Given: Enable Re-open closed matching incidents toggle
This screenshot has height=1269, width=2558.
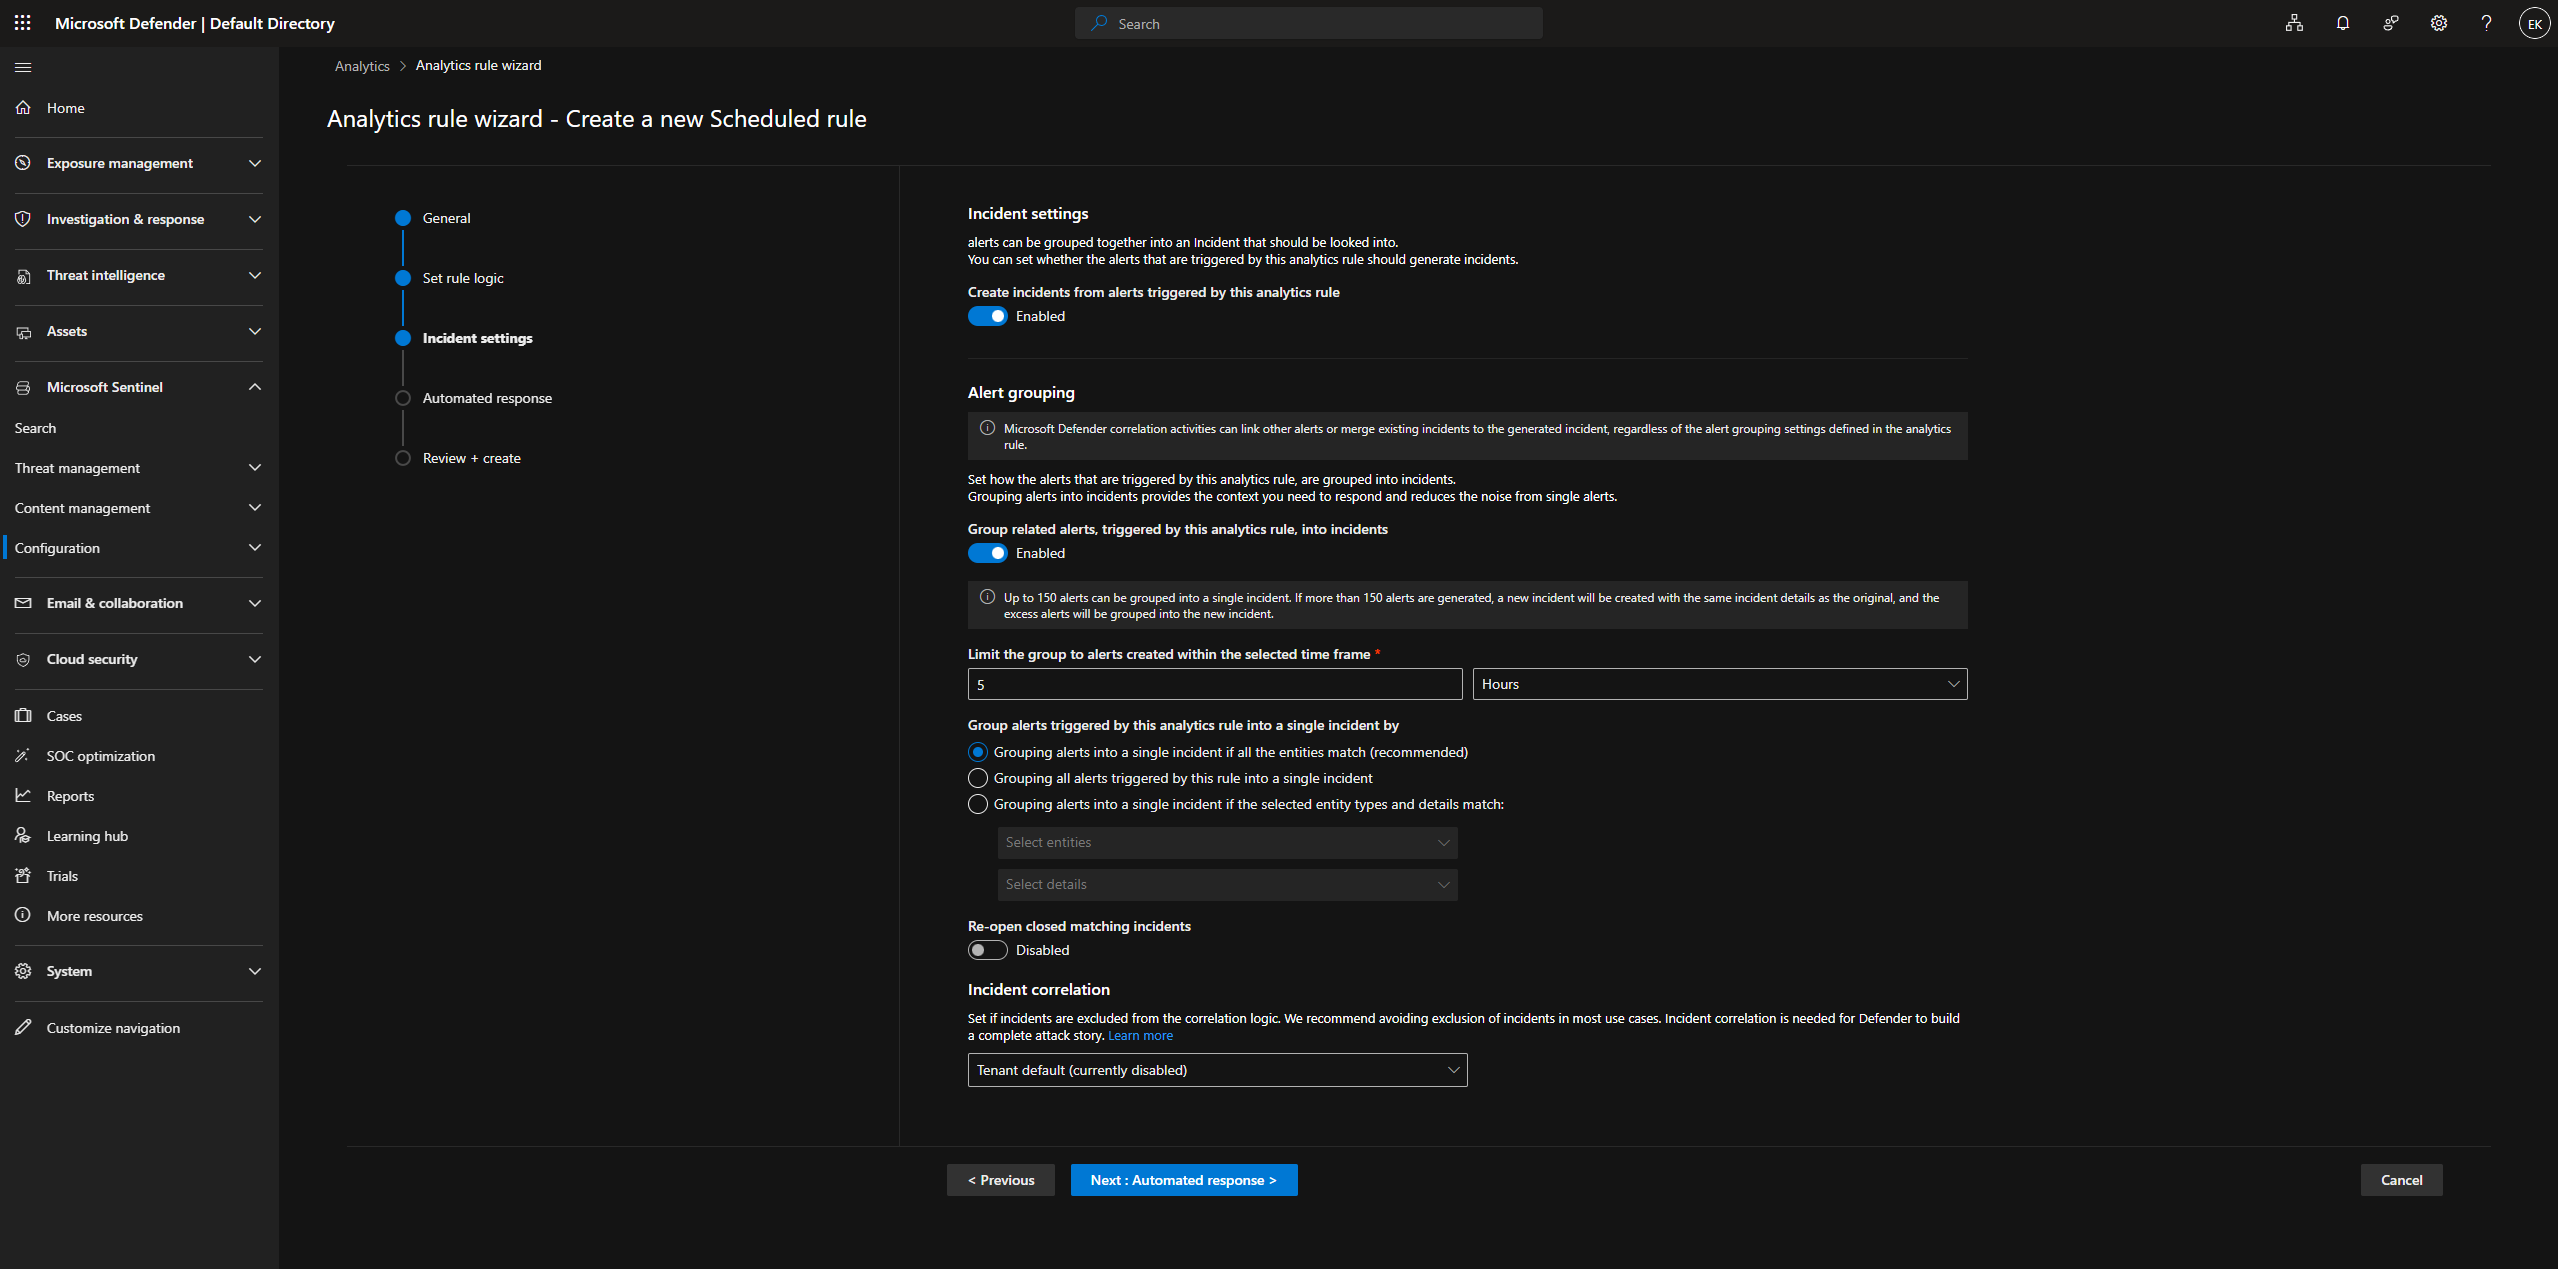Looking at the screenshot, I should click(x=987, y=950).
